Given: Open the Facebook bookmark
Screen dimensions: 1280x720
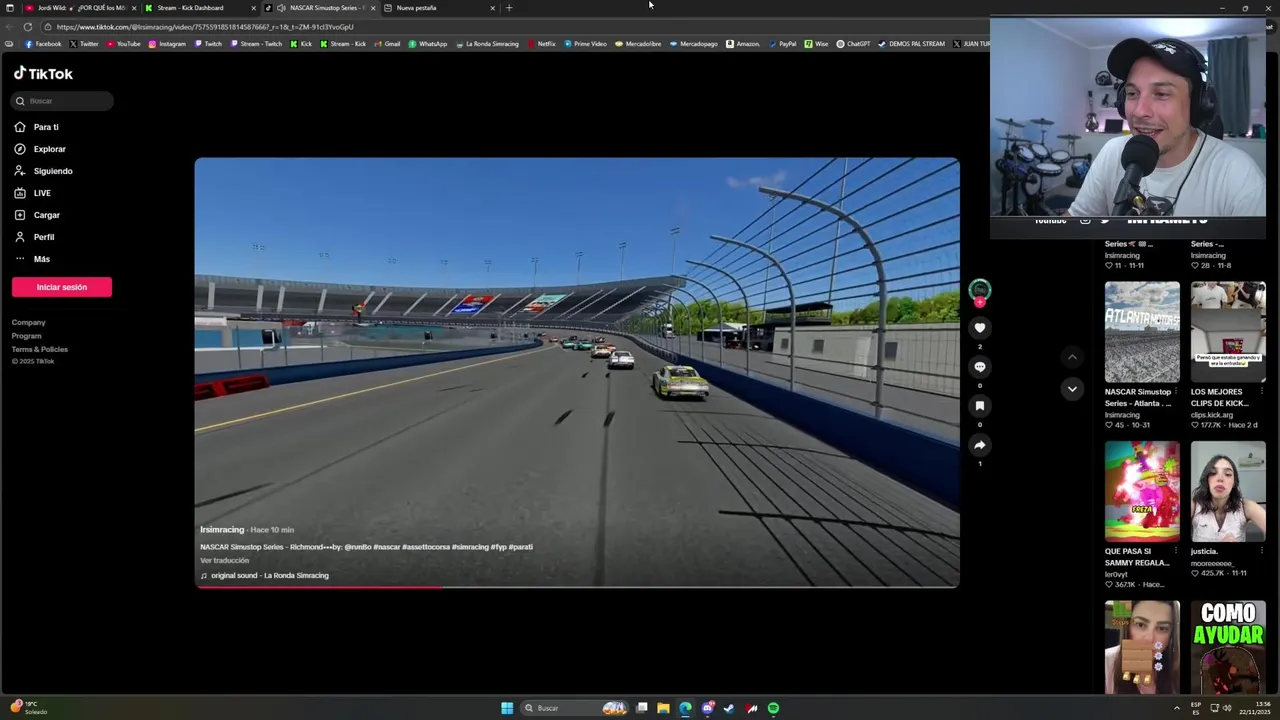Looking at the screenshot, I should point(43,44).
